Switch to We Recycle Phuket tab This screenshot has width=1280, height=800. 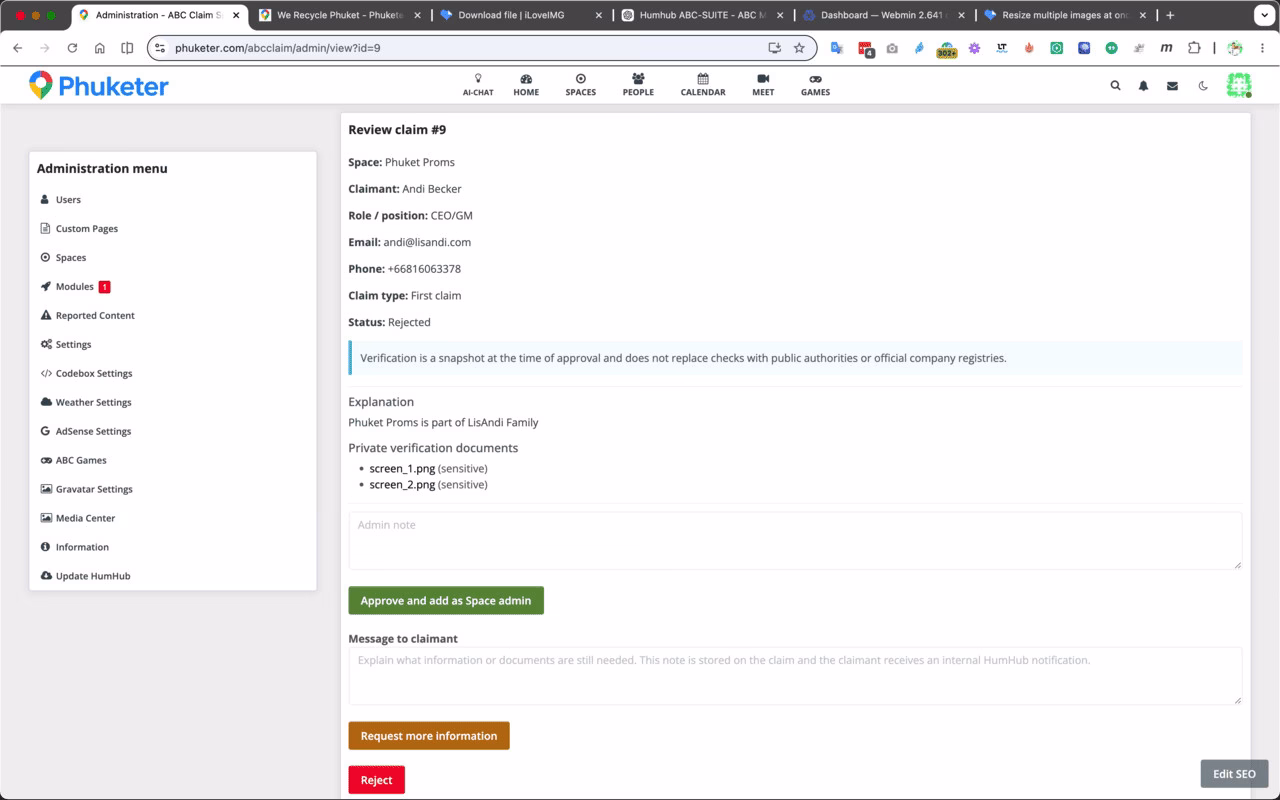339,15
